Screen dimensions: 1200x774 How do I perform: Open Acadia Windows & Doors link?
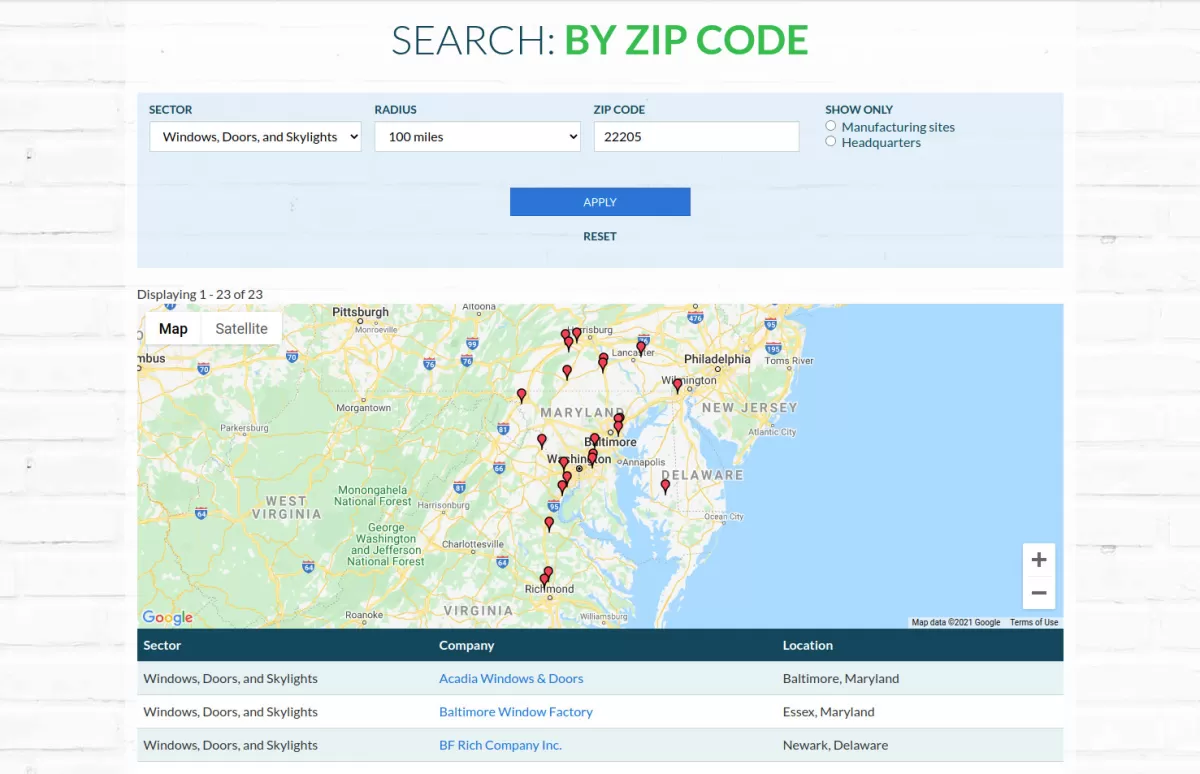pos(511,678)
